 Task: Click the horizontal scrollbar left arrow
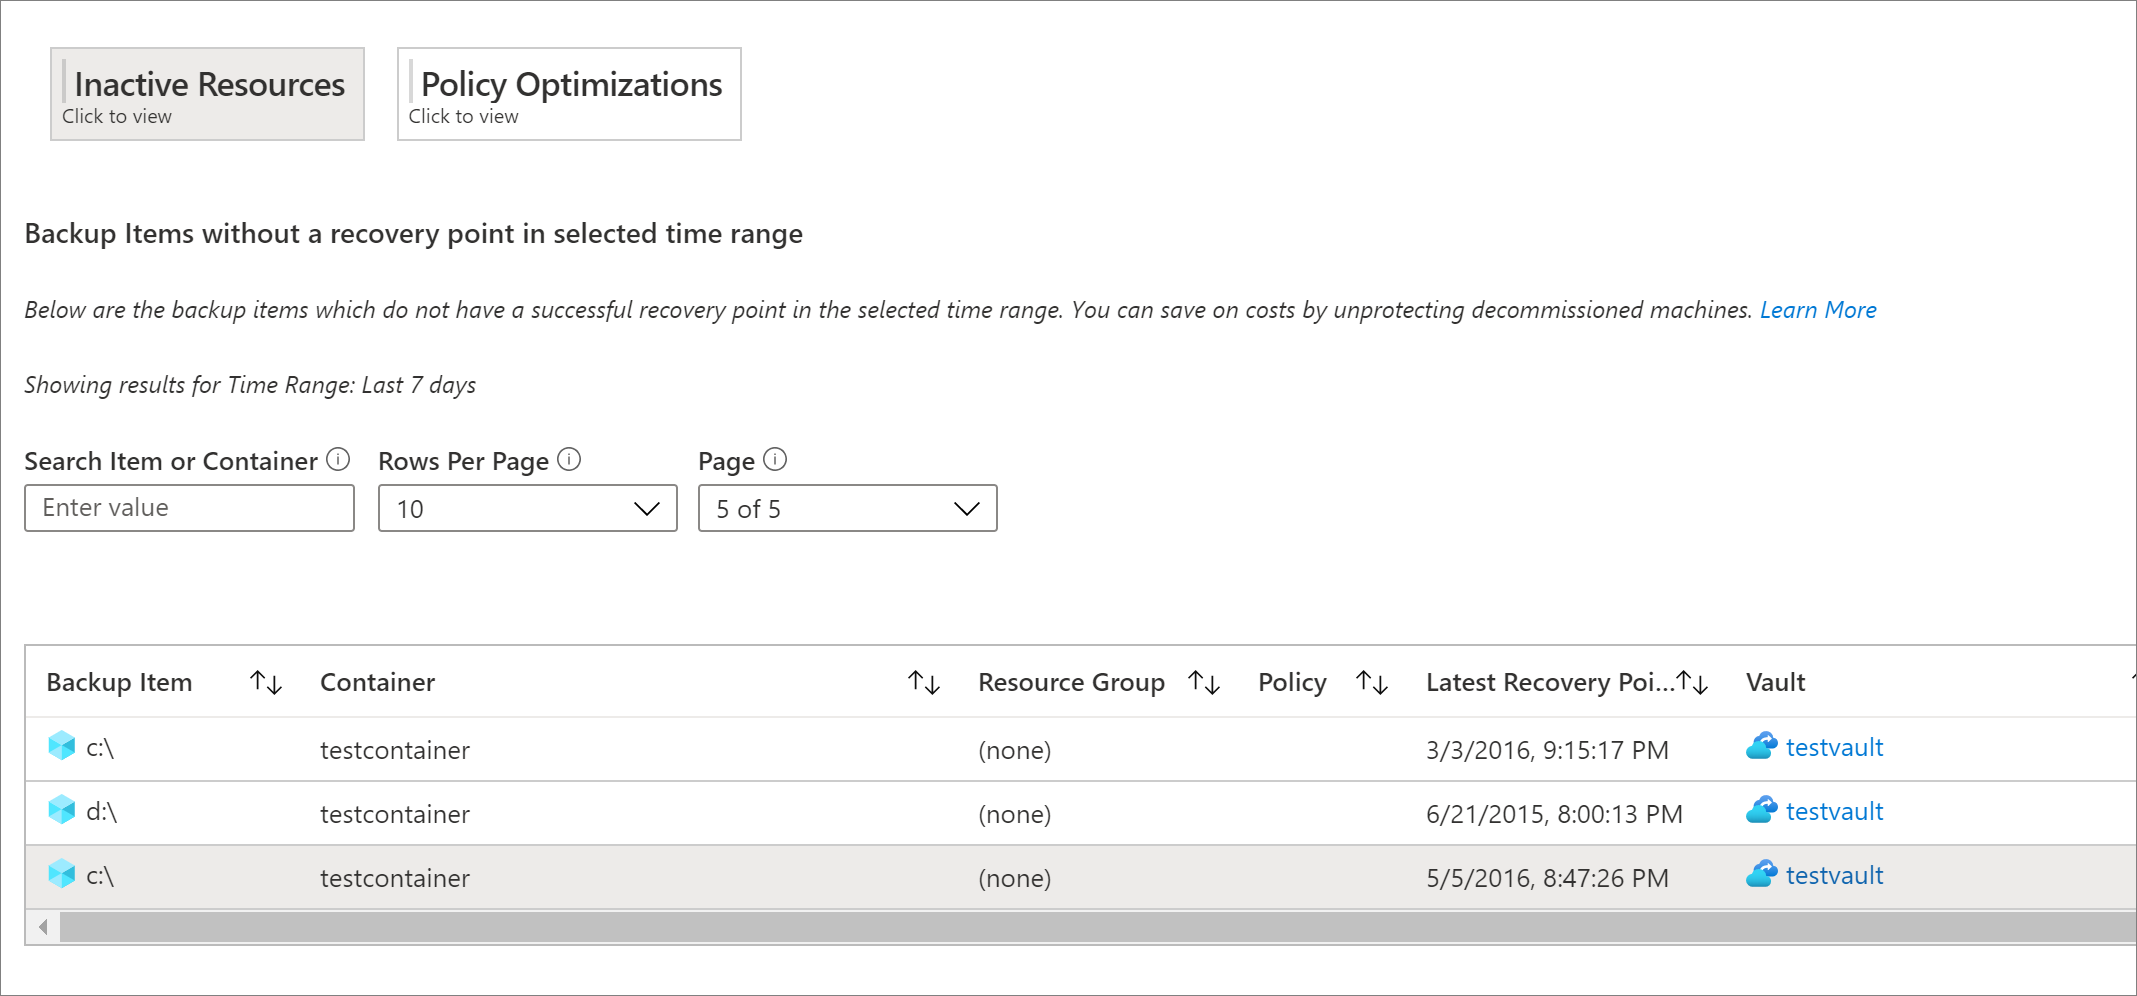43,927
